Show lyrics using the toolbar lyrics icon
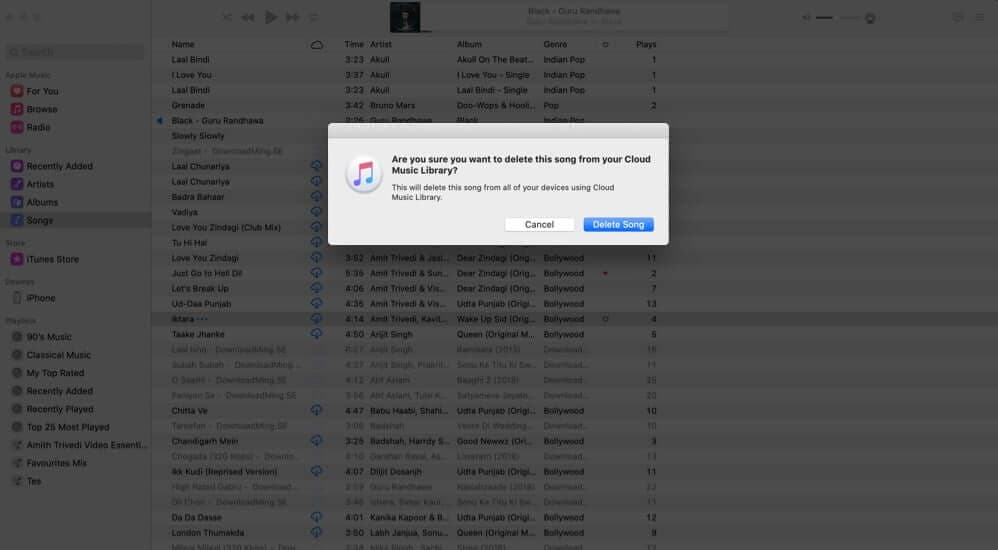 click(x=957, y=17)
